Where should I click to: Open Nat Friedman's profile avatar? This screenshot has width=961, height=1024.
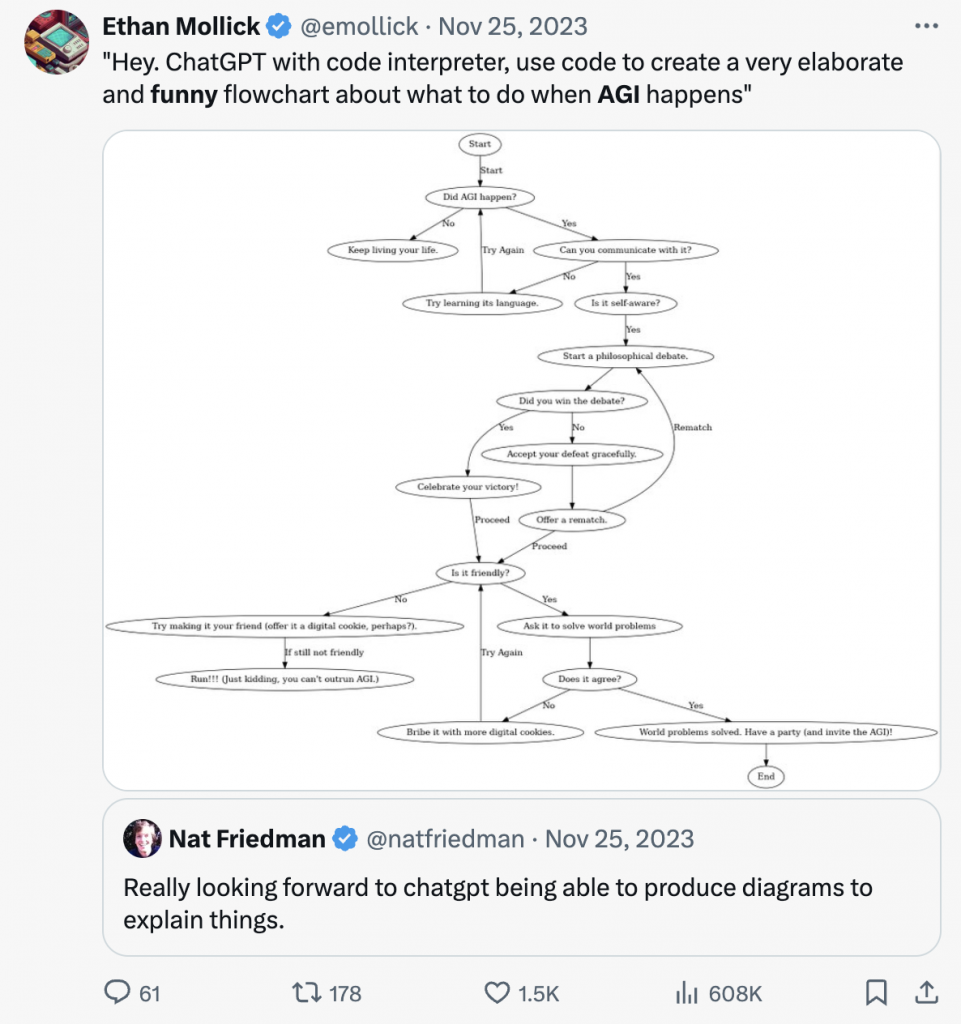[142, 839]
